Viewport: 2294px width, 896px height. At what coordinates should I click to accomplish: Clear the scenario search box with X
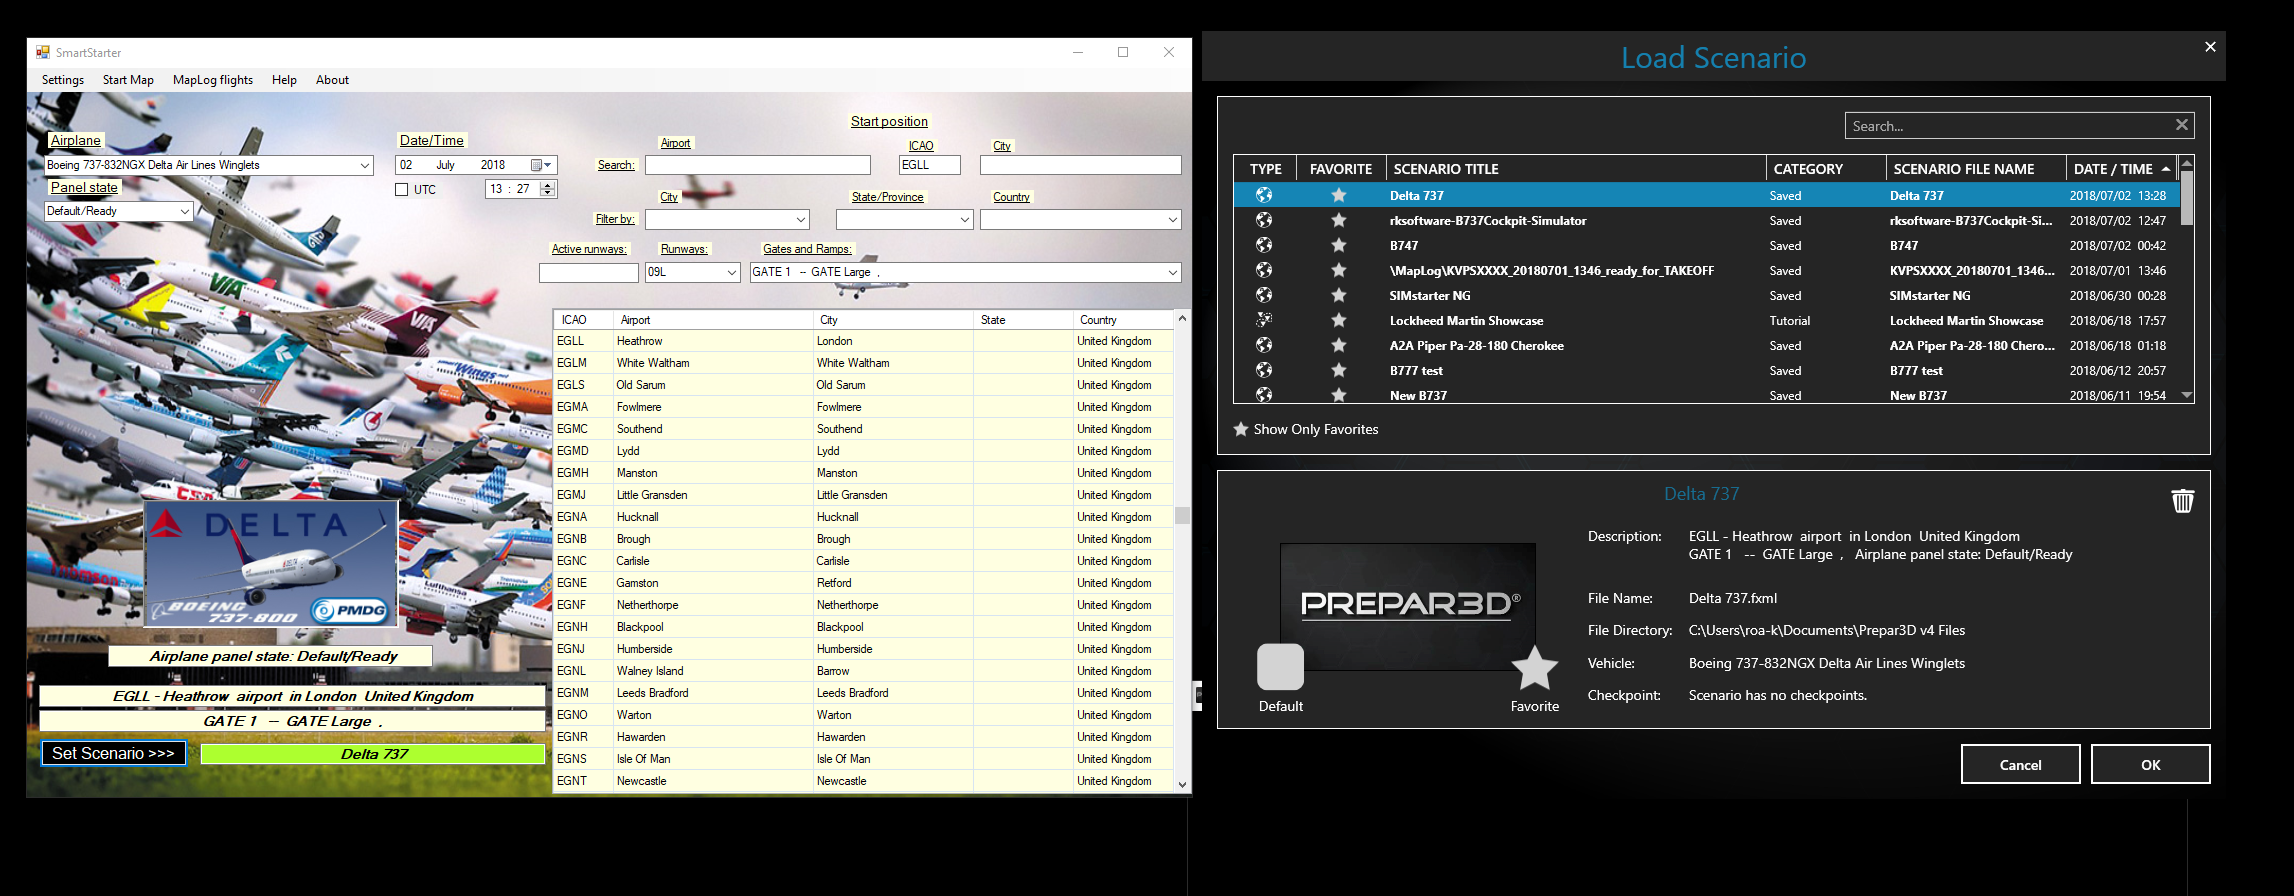coord(2182,125)
